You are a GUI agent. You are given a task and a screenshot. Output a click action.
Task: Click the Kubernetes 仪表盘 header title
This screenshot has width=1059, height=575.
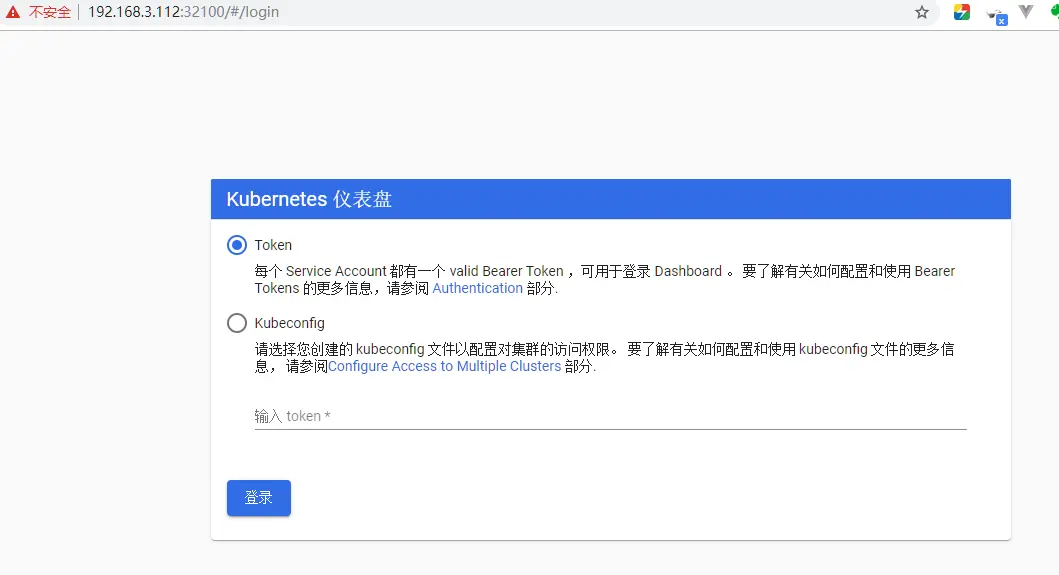click(x=309, y=199)
